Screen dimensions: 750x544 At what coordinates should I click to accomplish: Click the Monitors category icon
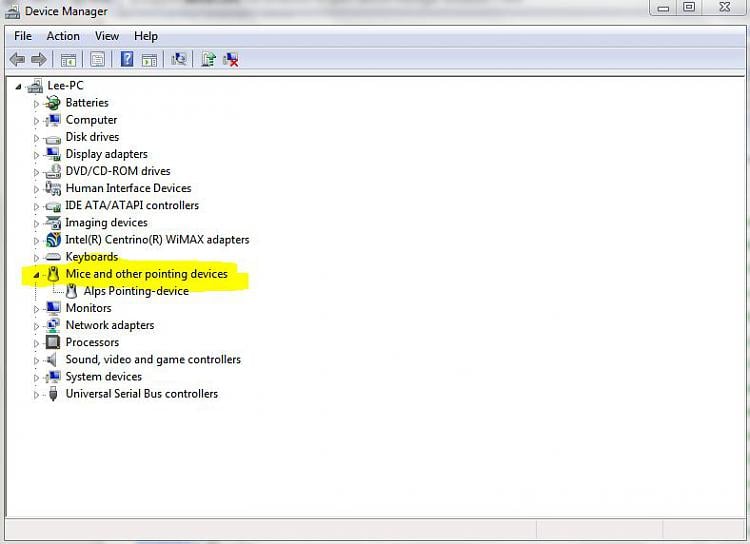(x=53, y=308)
